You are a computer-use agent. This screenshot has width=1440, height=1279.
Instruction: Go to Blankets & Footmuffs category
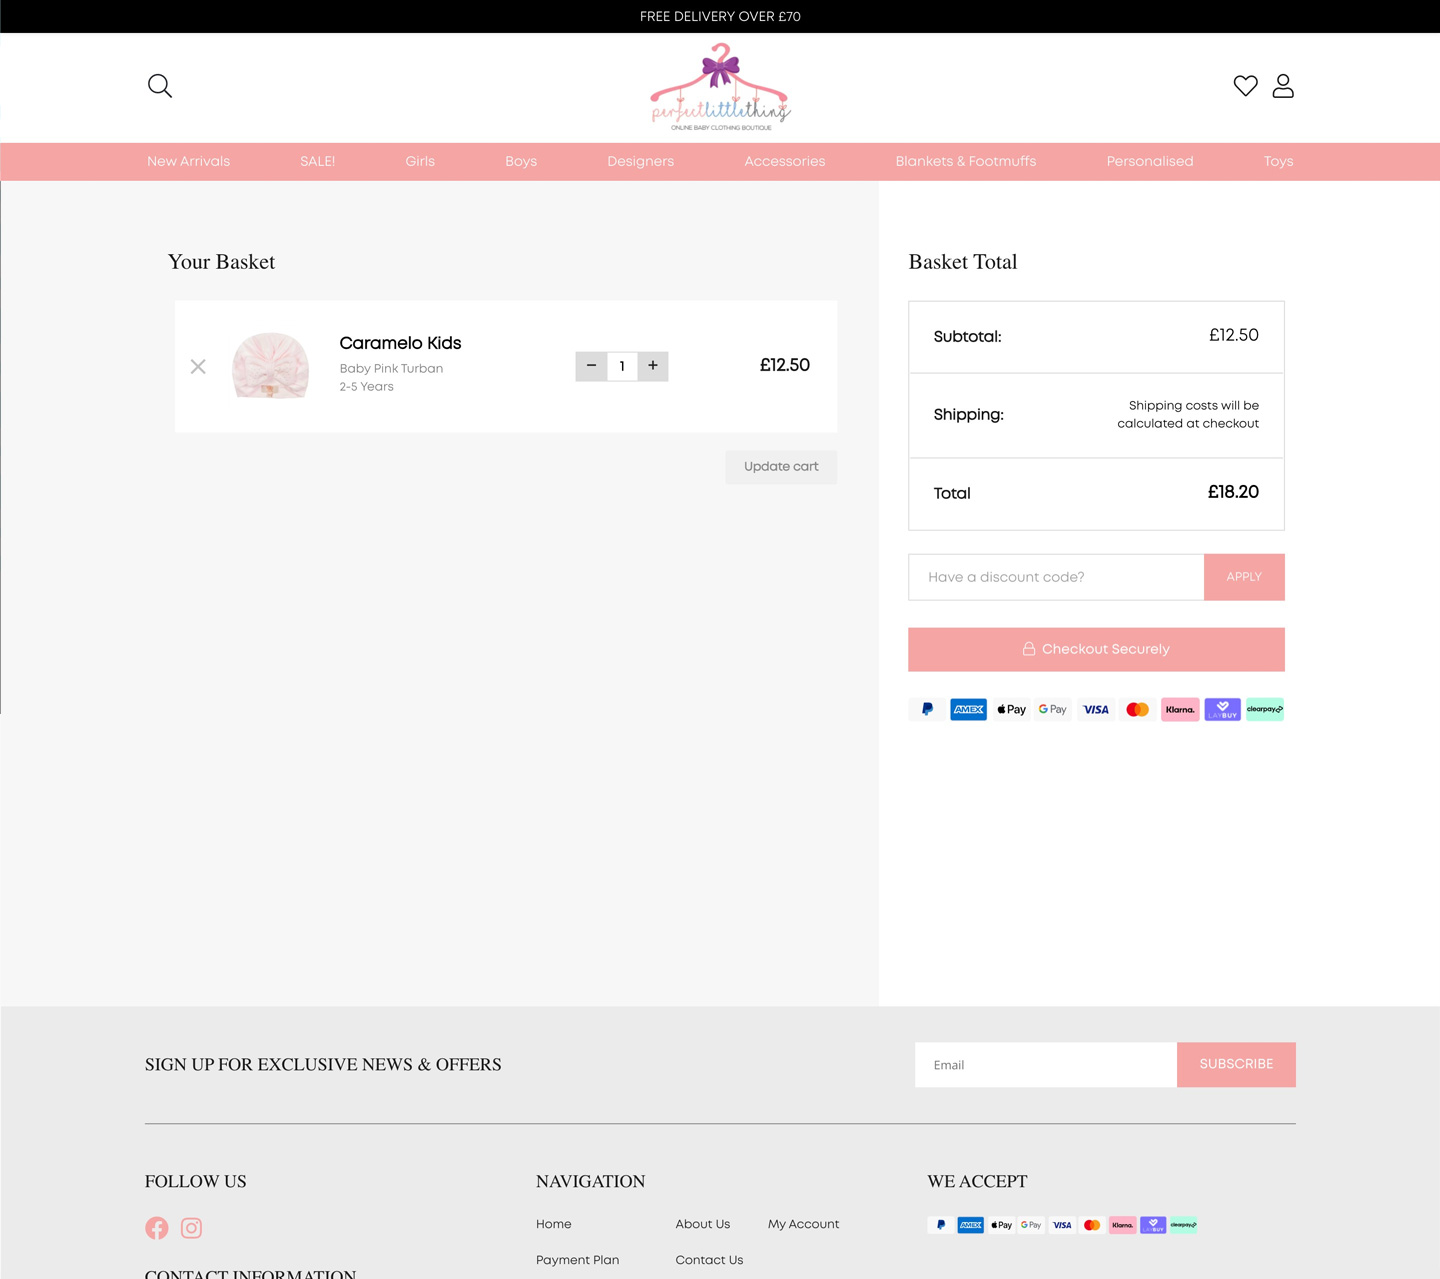[965, 162]
